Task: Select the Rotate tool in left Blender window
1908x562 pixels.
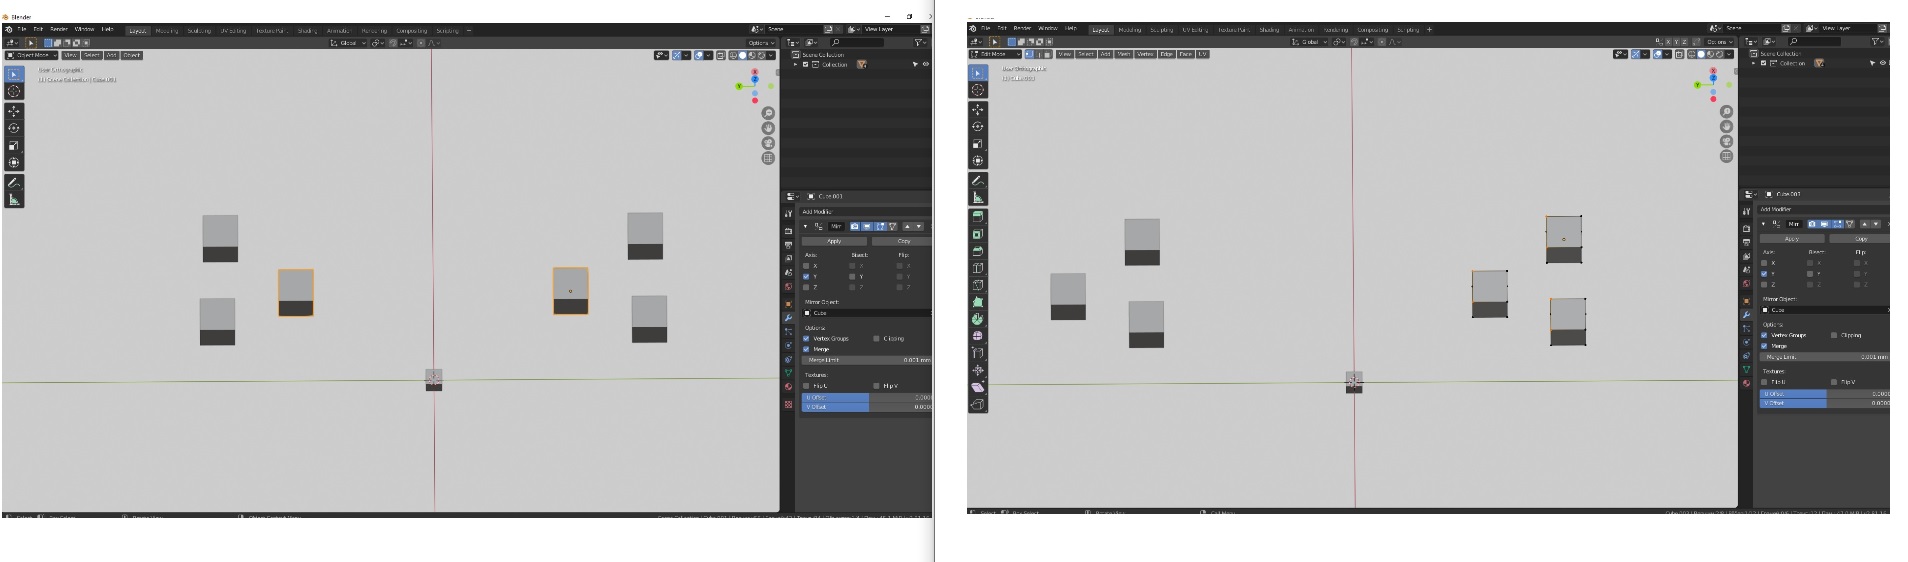Action: [x=14, y=128]
